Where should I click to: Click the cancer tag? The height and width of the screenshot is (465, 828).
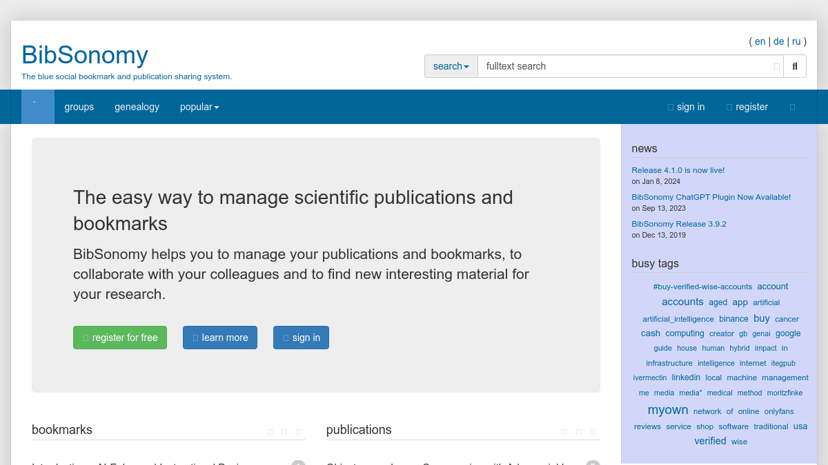[786, 319]
